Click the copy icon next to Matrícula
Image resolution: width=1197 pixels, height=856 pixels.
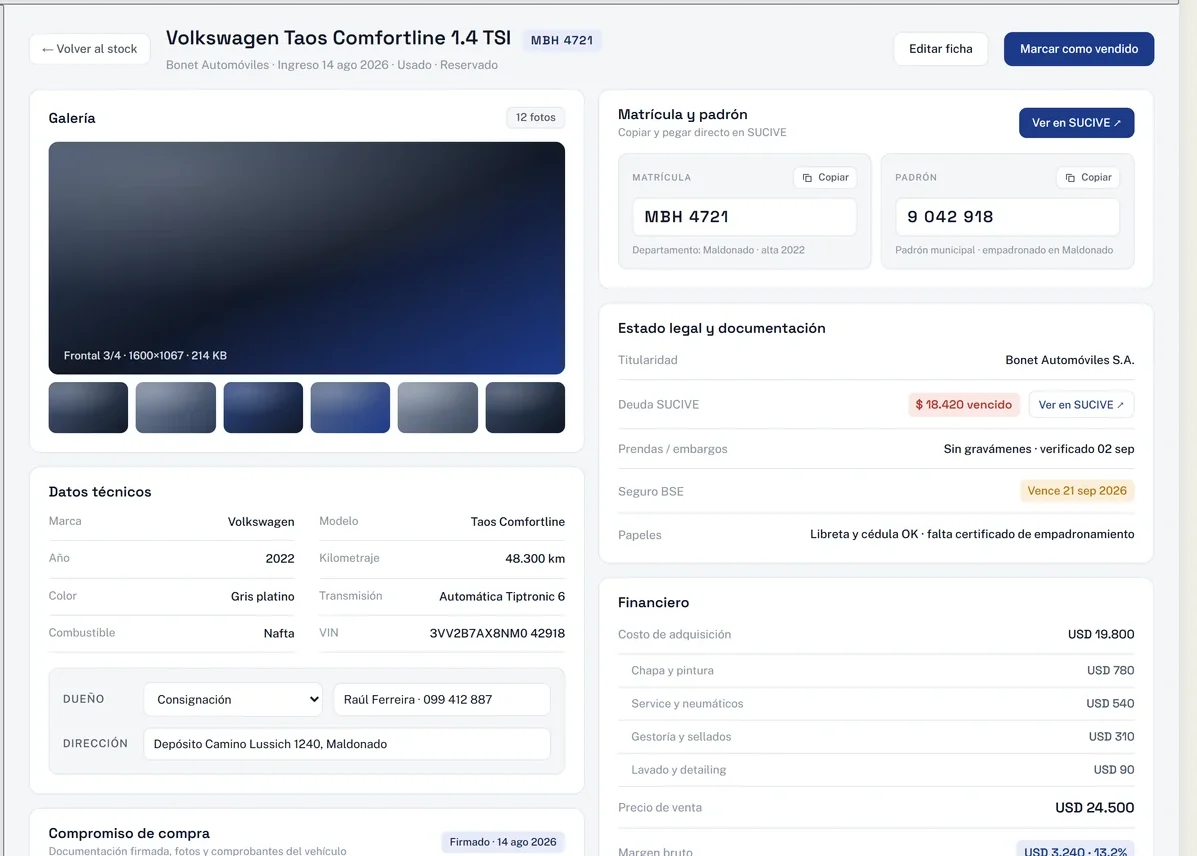(807, 177)
